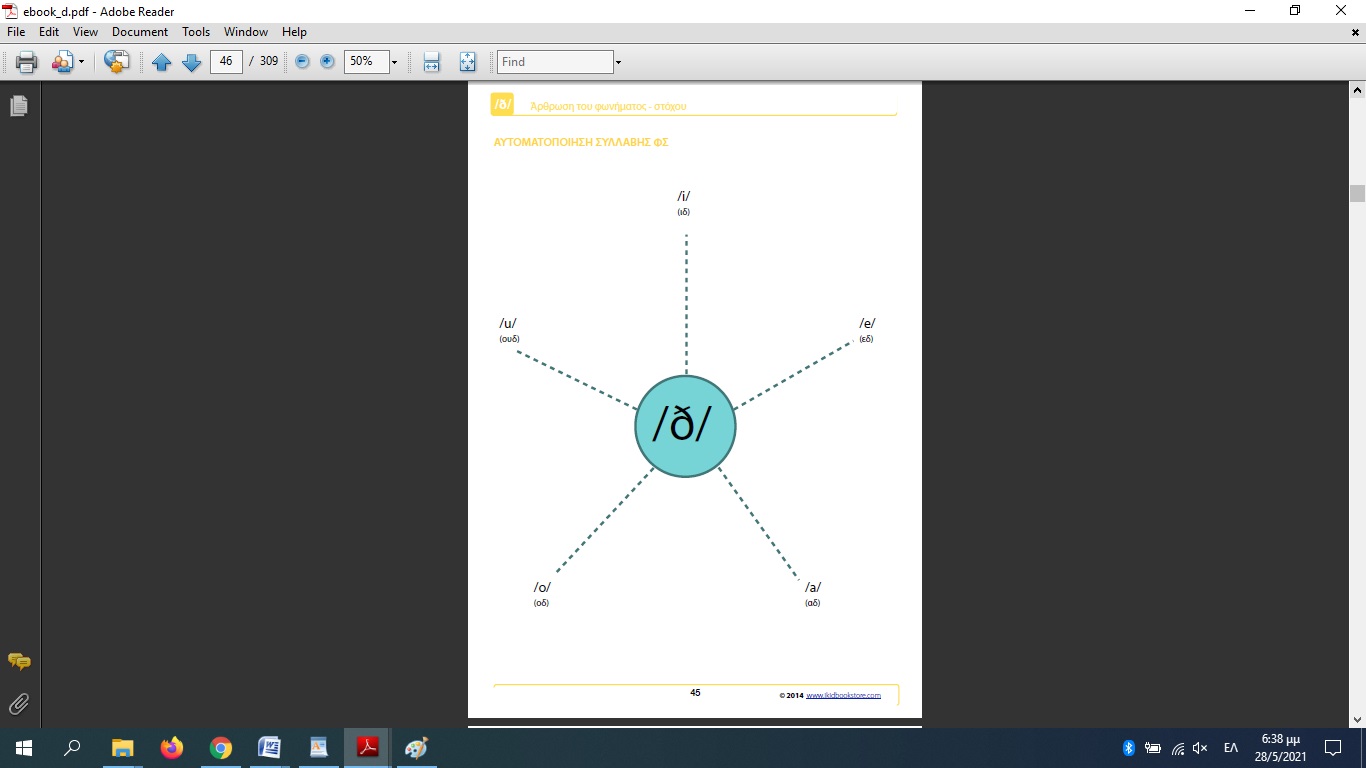Open the Pages thumbnail panel

pos(18,105)
